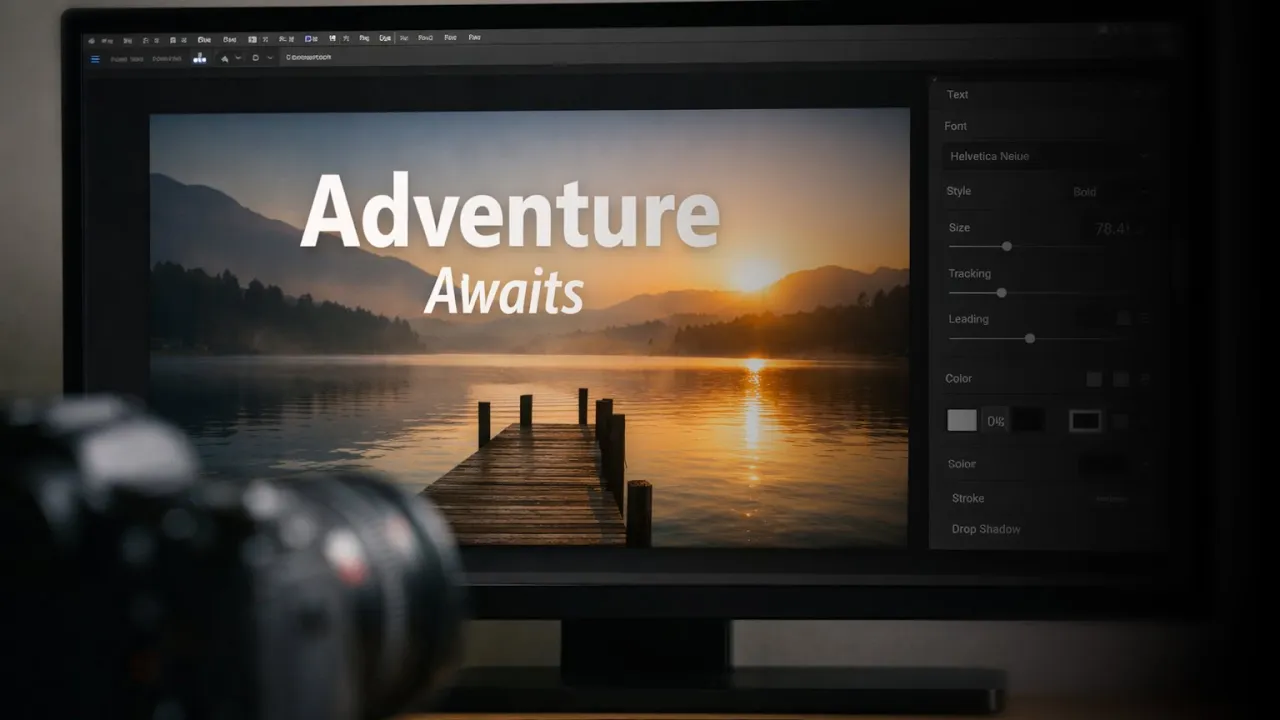Click the purple square icon in top bar

310,38
